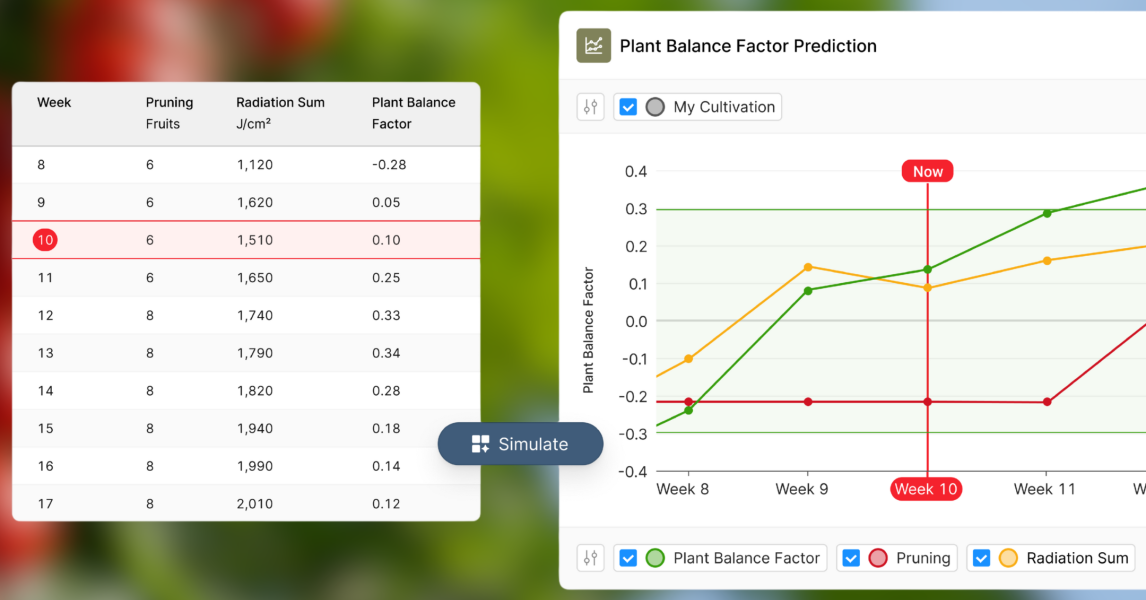Screen dimensions: 1146x600
Task: Click the 0.12 plant balance cell
Action: (x=386, y=504)
